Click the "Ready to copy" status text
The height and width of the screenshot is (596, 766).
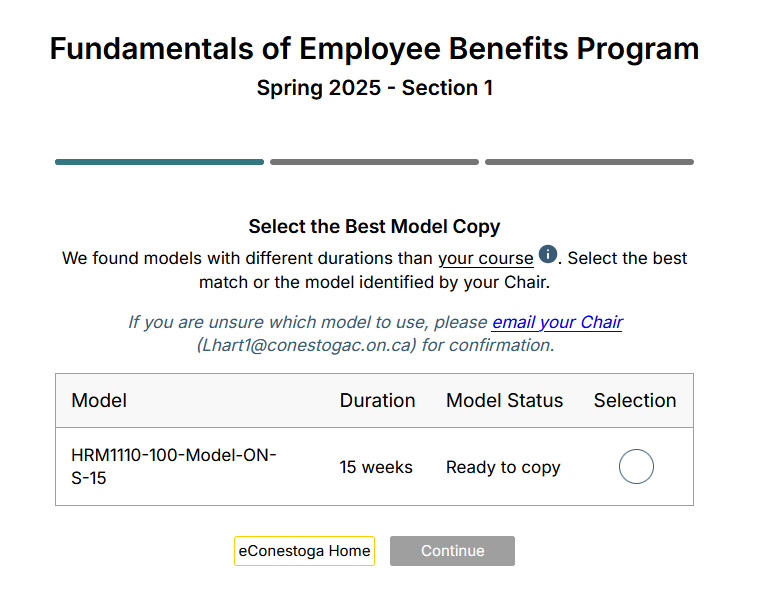pyautogui.click(x=503, y=467)
